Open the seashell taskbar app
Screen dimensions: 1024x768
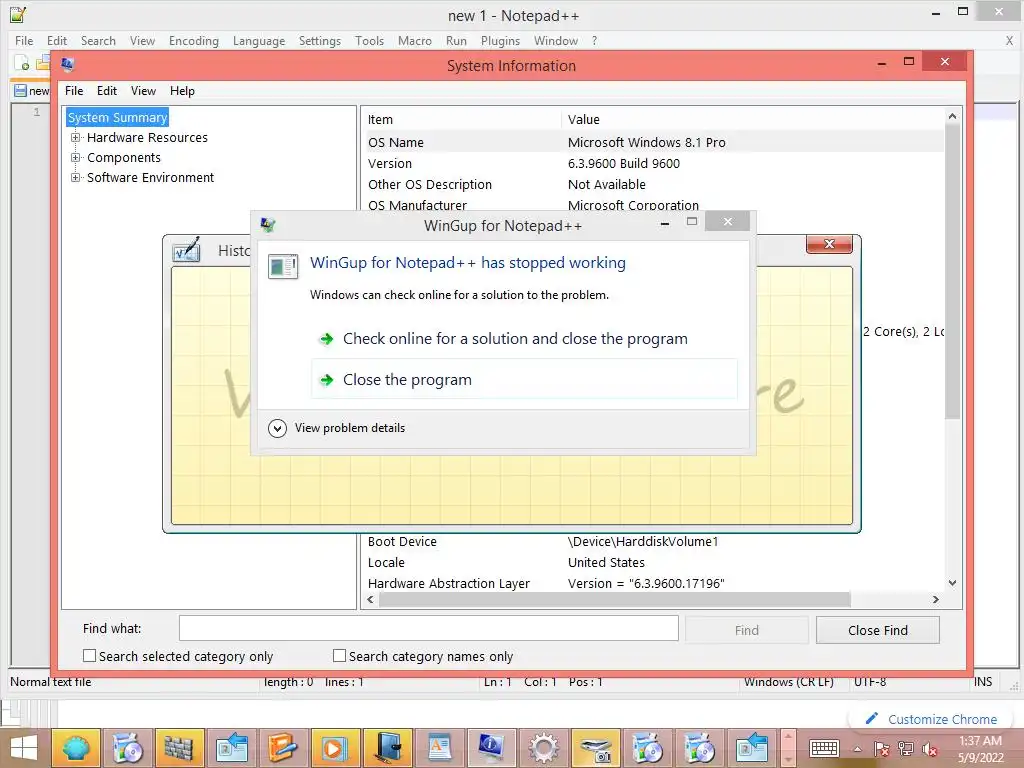tap(76, 748)
